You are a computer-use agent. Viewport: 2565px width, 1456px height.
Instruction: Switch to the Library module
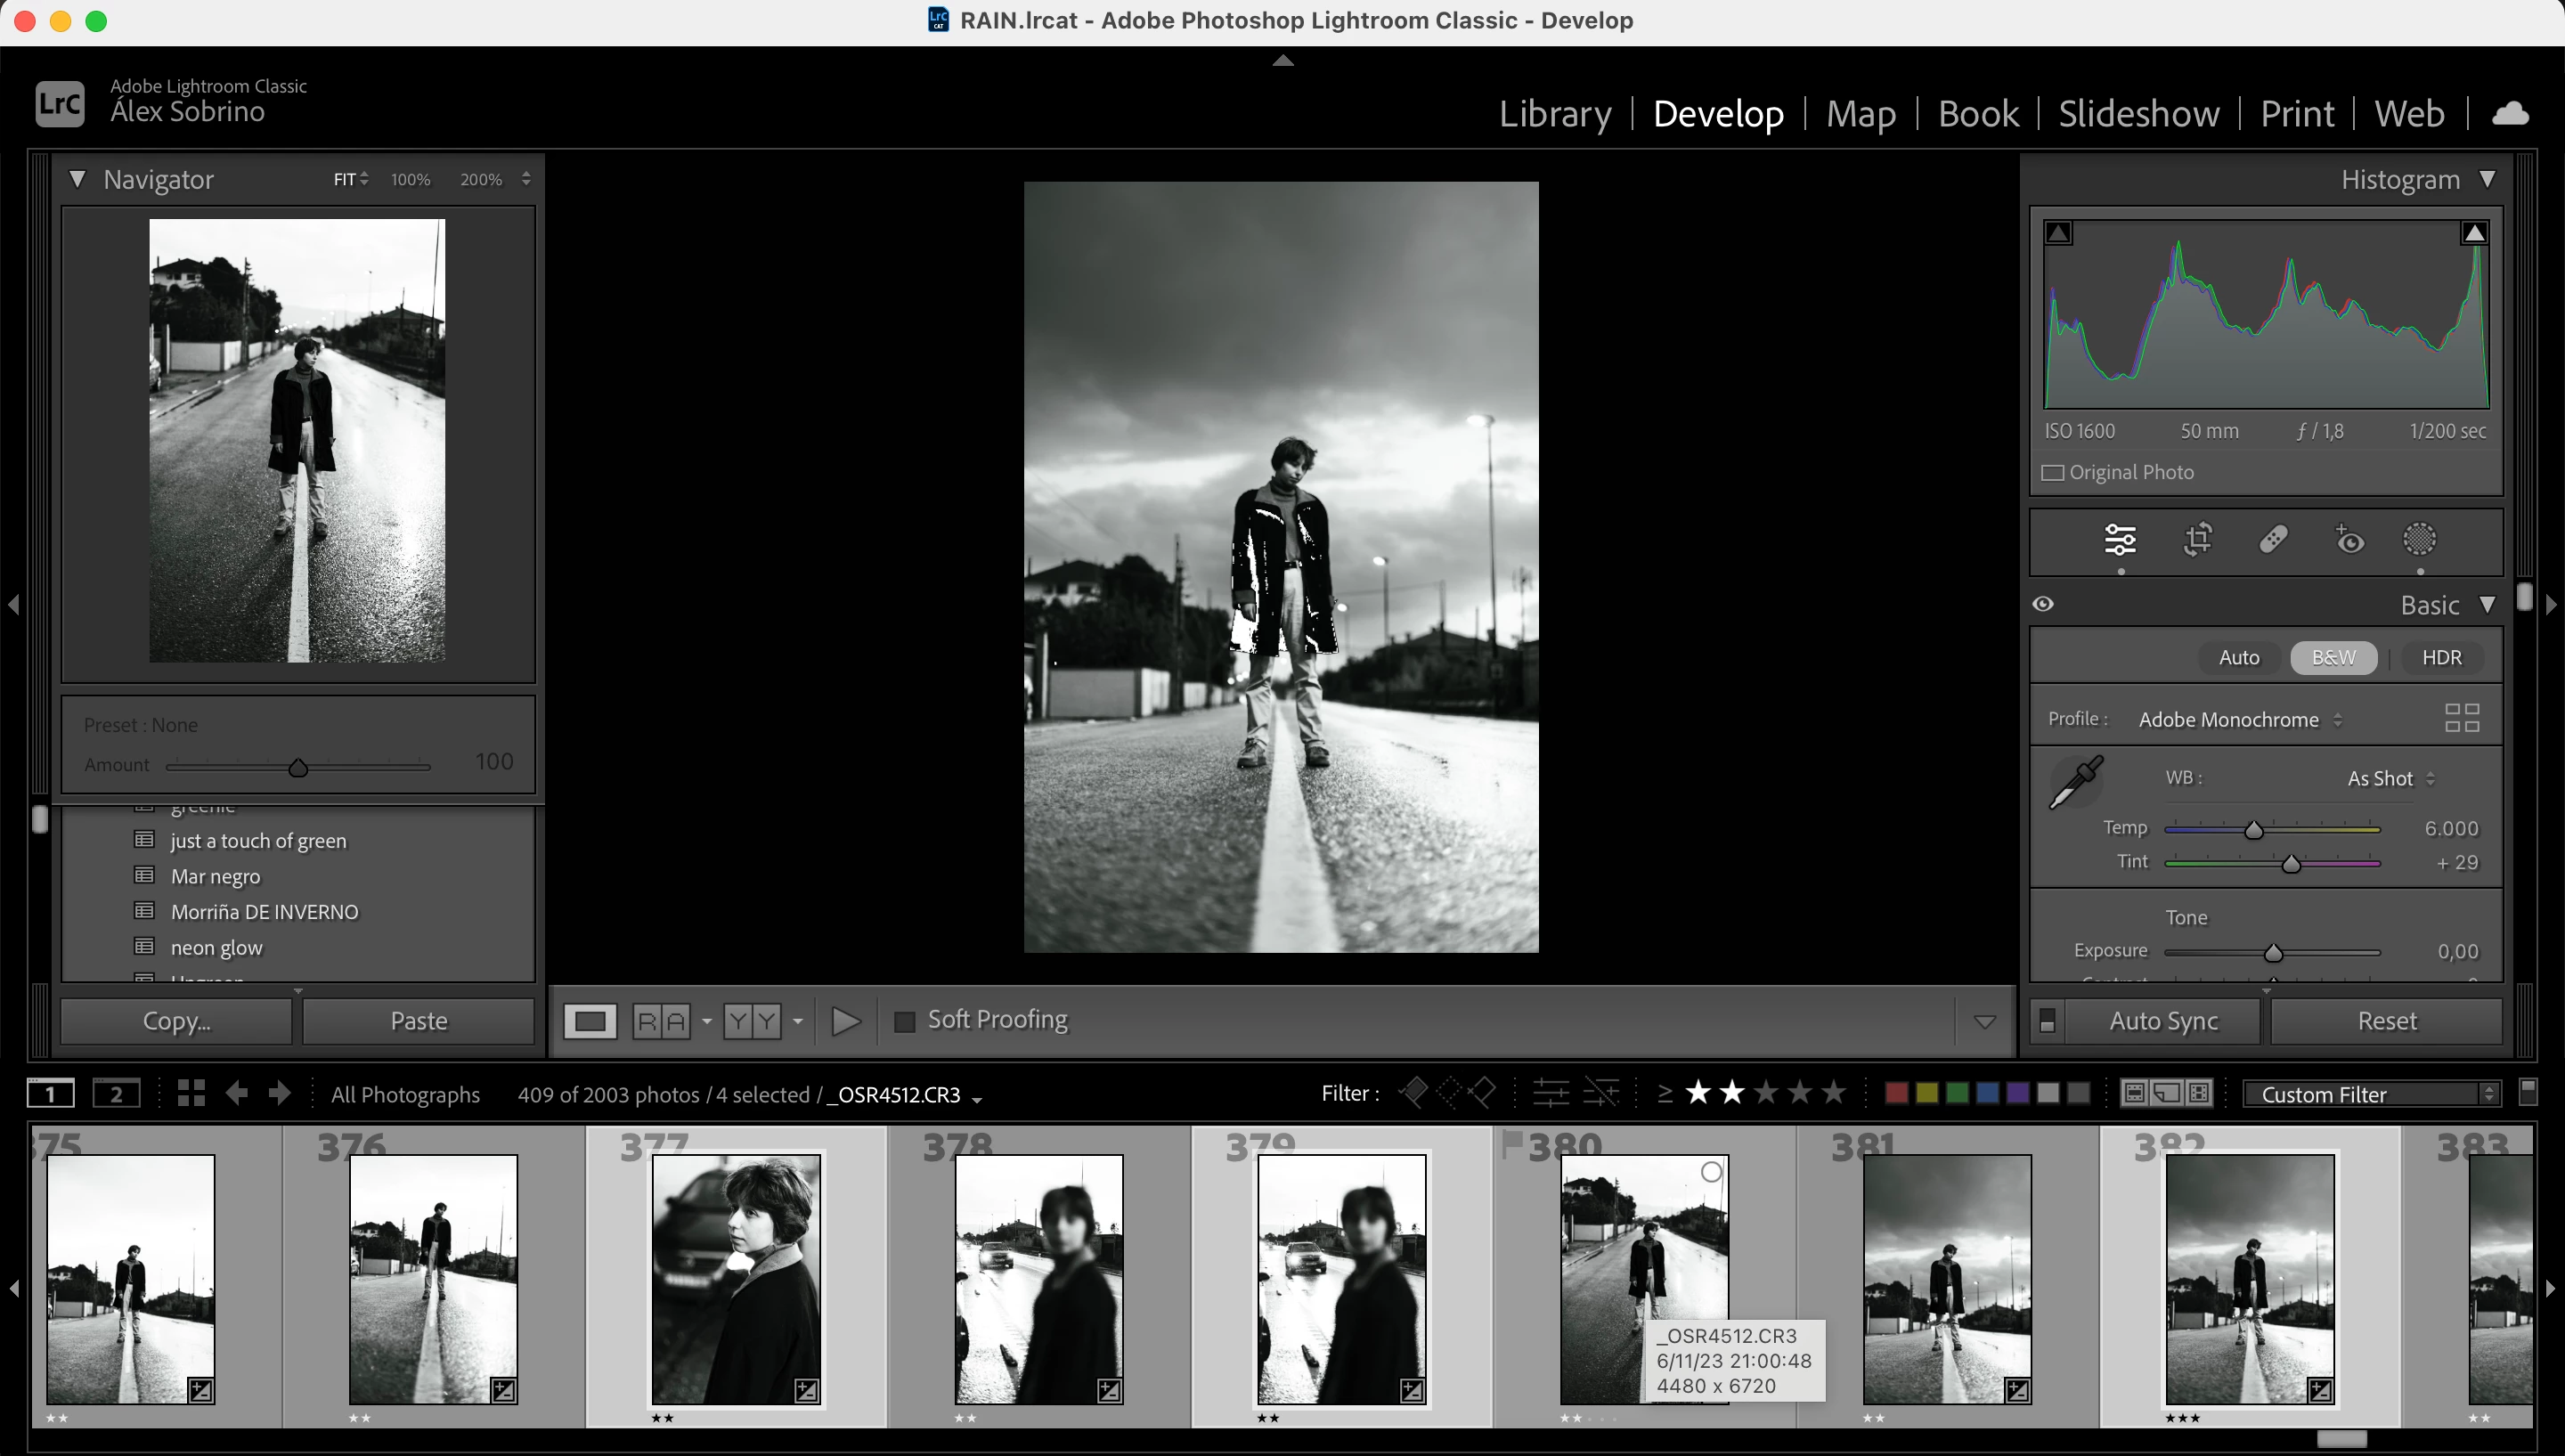point(1554,113)
